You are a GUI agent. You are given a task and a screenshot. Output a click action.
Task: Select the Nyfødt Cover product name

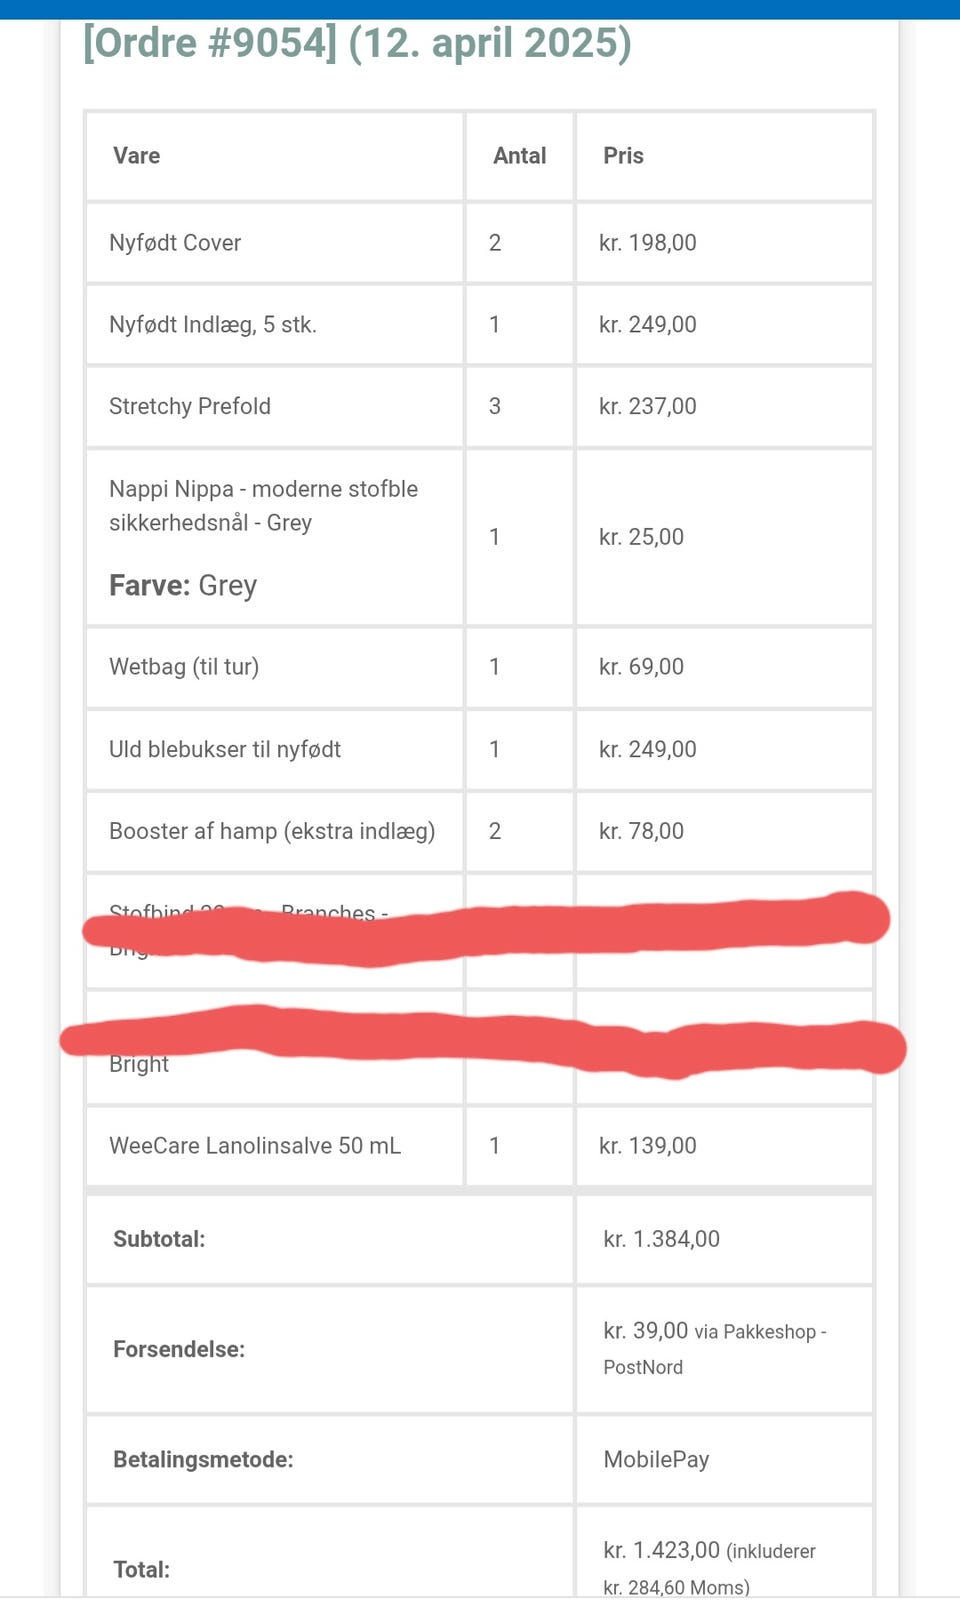tap(175, 243)
